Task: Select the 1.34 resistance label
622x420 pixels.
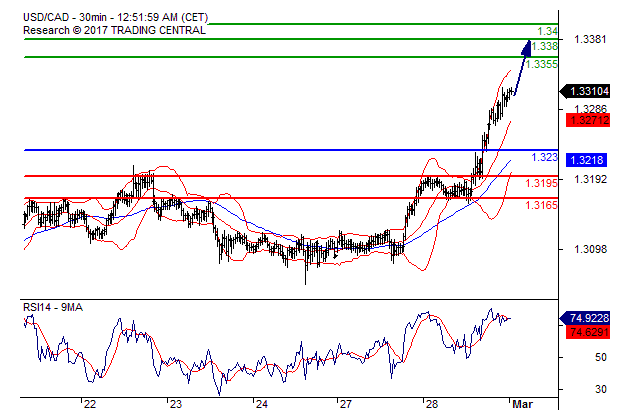Action: pyautogui.click(x=547, y=31)
